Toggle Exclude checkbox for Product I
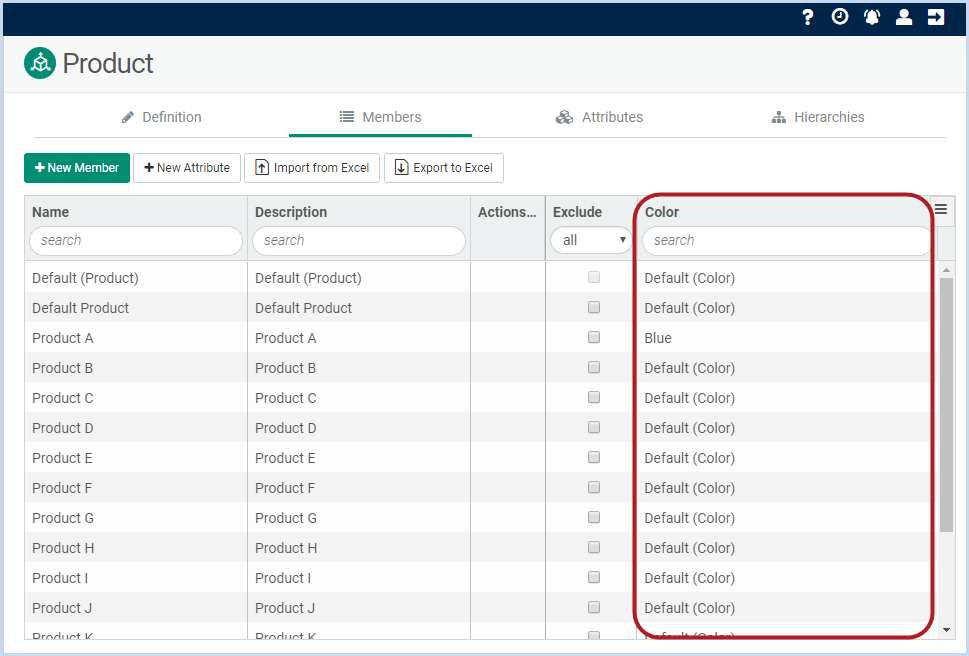The width and height of the screenshot is (969, 656). [x=594, y=577]
